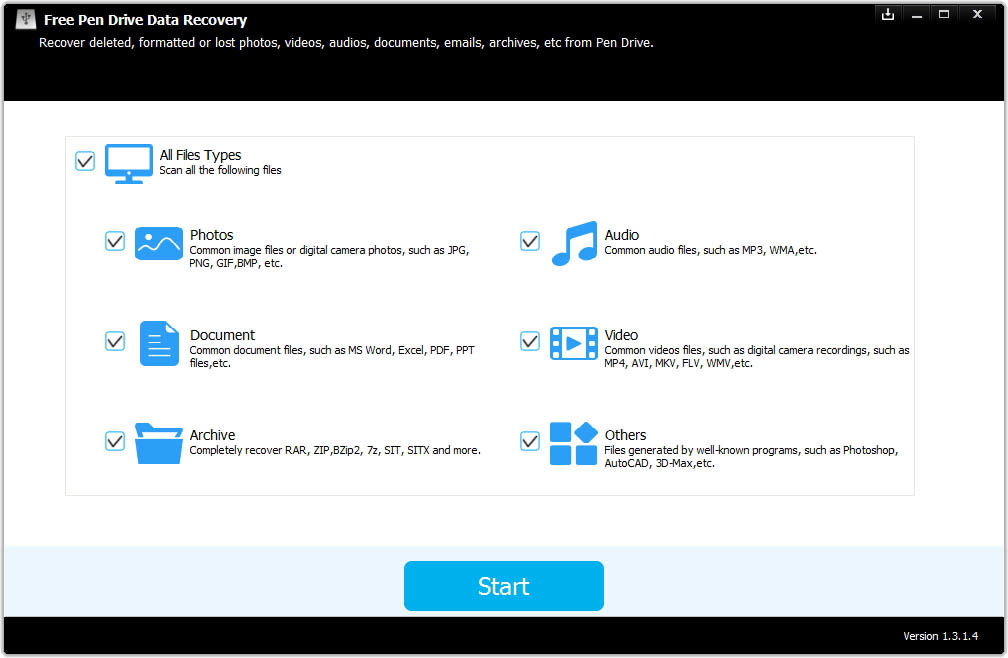1008x658 pixels.
Task: Click 'Common audio files, such as MP3' description
Action: coord(710,251)
